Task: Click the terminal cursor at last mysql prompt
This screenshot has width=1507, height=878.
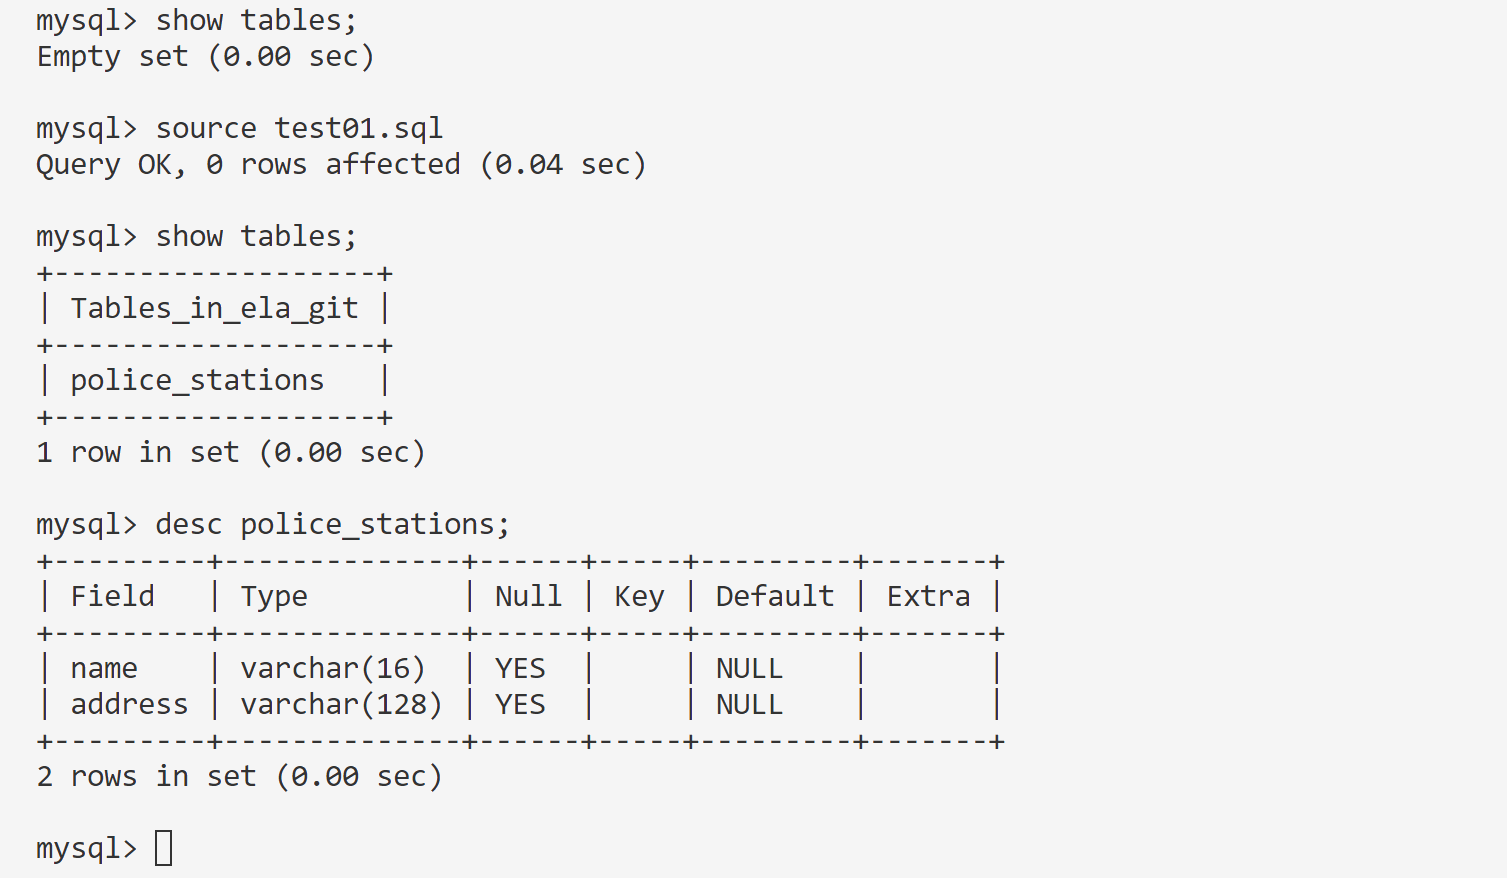Action: pos(164,848)
